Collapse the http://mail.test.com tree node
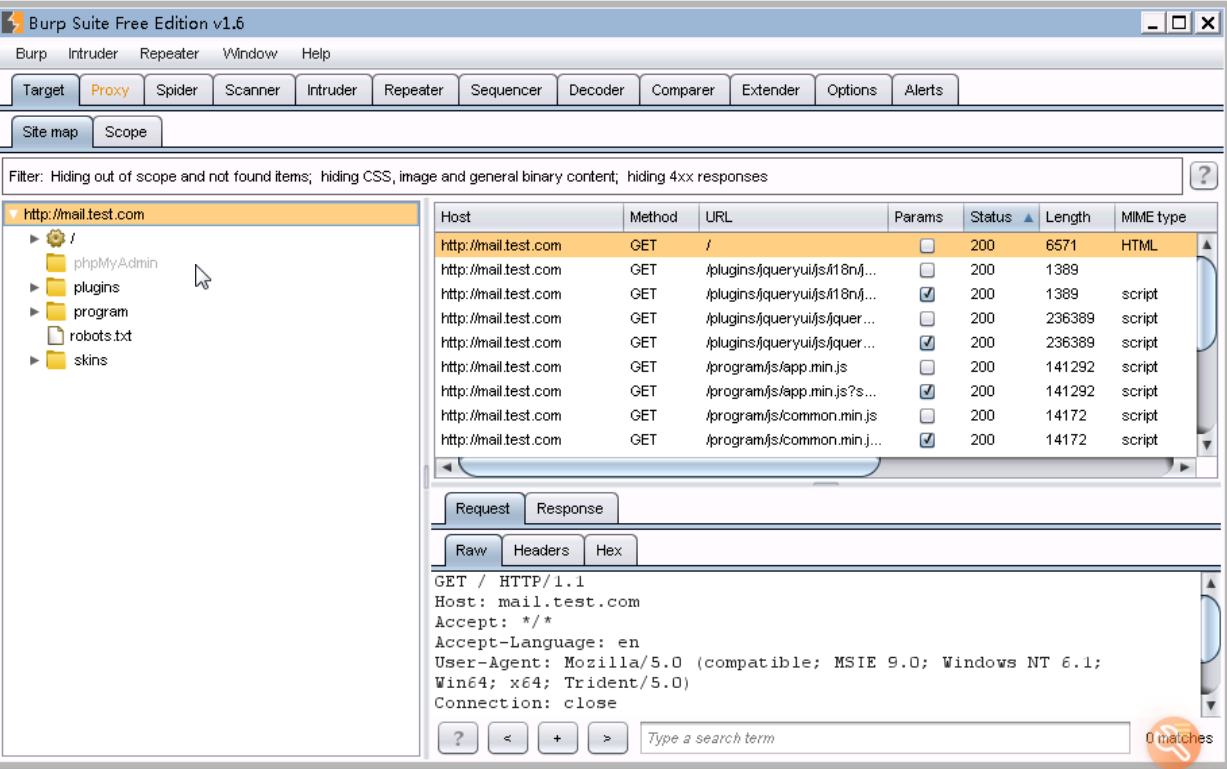1227x769 pixels. tap(13, 214)
